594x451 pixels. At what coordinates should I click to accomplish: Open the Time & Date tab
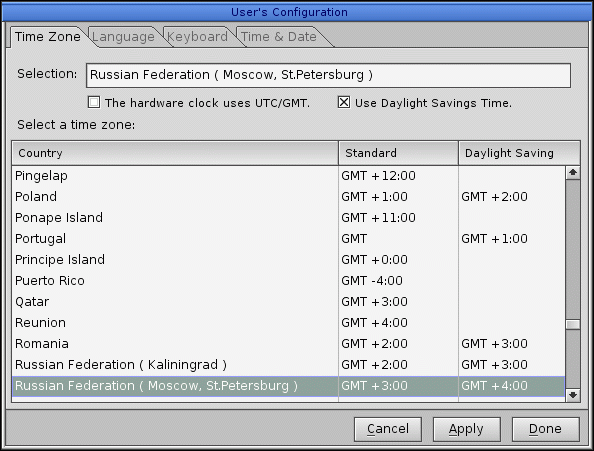point(279,37)
